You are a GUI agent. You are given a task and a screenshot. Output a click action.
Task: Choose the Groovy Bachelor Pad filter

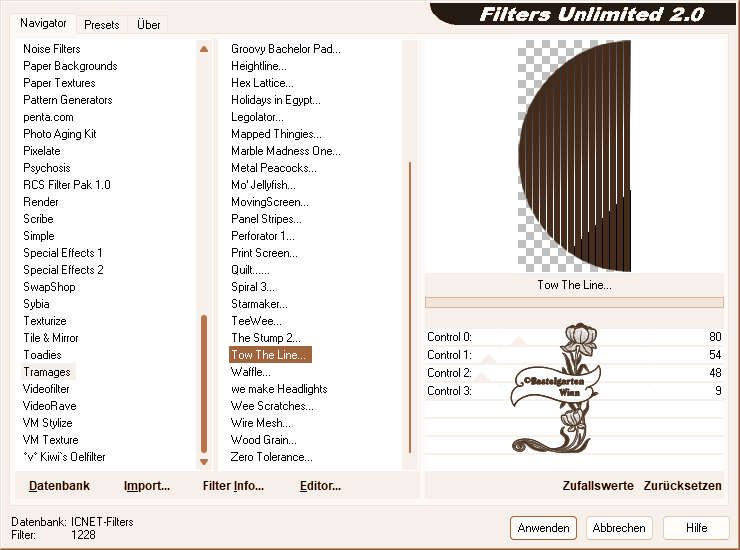(286, 49)
